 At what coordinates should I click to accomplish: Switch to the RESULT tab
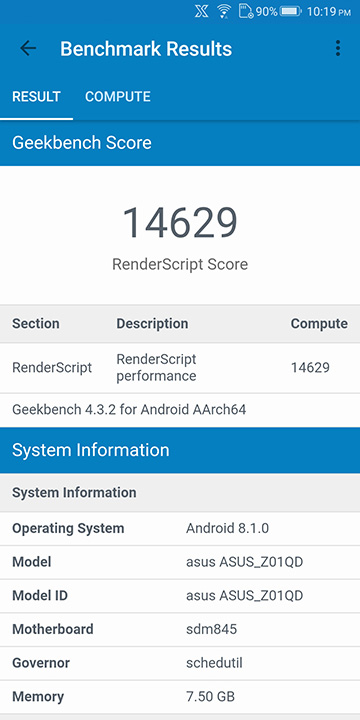(x=36, y=96)
